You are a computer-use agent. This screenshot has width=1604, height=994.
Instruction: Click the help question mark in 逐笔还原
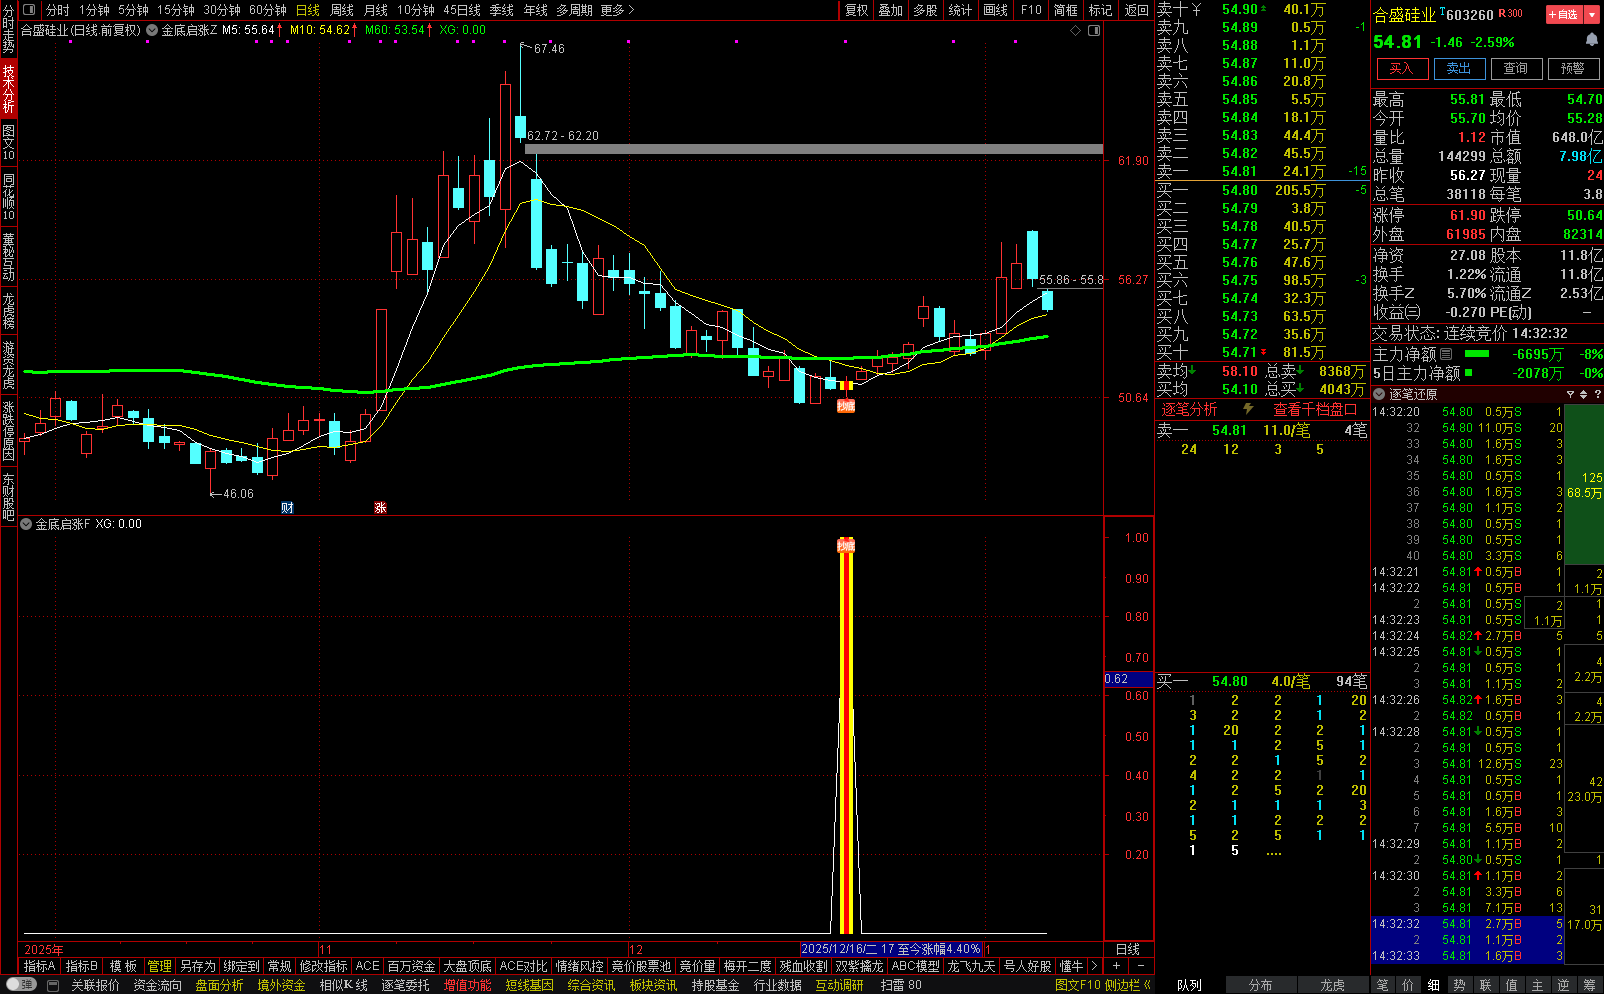1597,394
